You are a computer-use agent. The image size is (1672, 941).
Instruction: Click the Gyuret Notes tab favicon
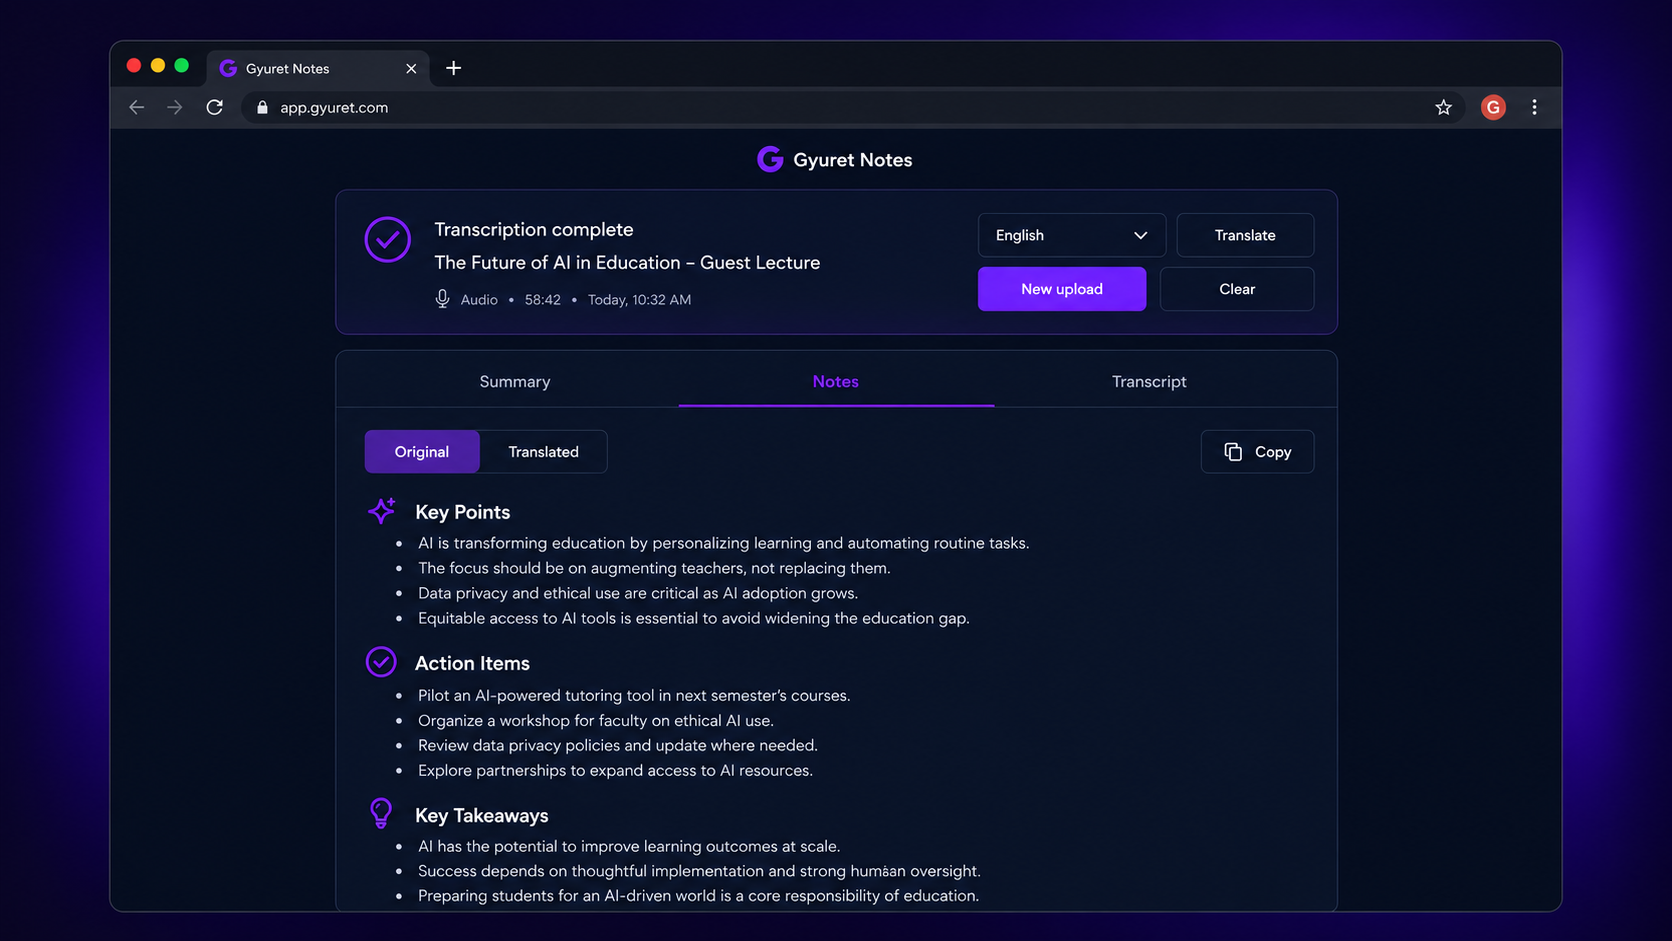(228, 68)
